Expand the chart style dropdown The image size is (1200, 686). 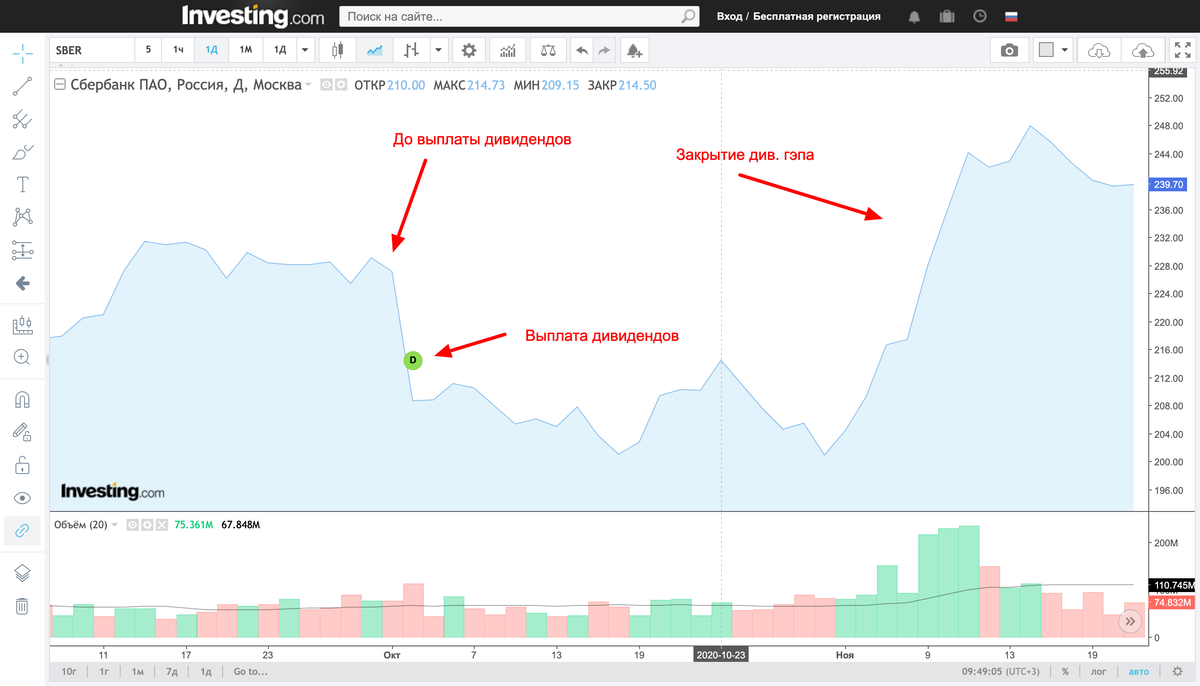pyautogui.click(x=438, y=50)
